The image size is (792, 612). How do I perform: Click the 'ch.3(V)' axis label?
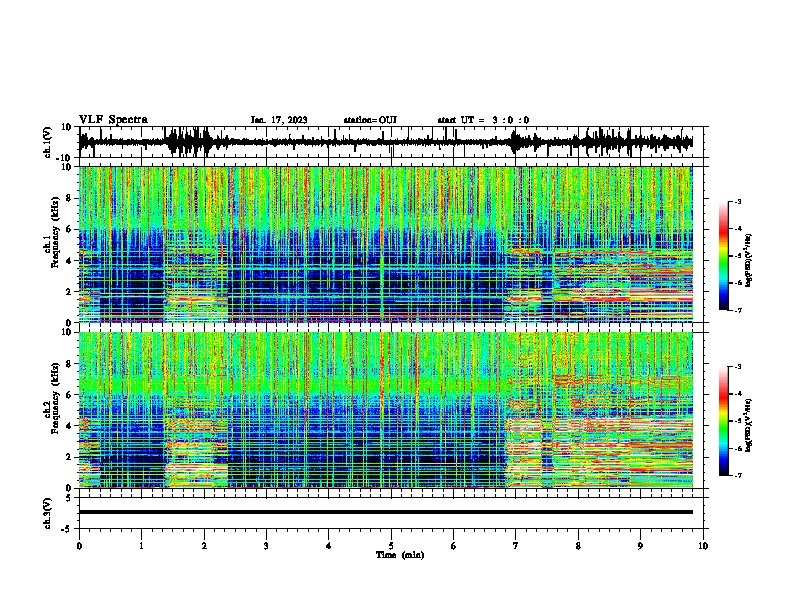(x=48, y=513)
